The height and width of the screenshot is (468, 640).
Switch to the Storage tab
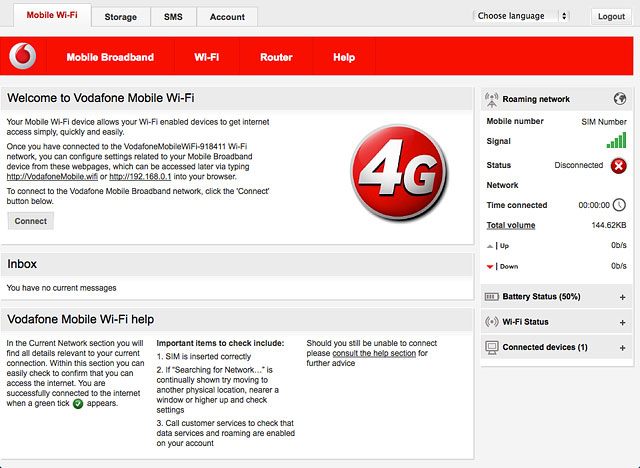tap(120, 17)
